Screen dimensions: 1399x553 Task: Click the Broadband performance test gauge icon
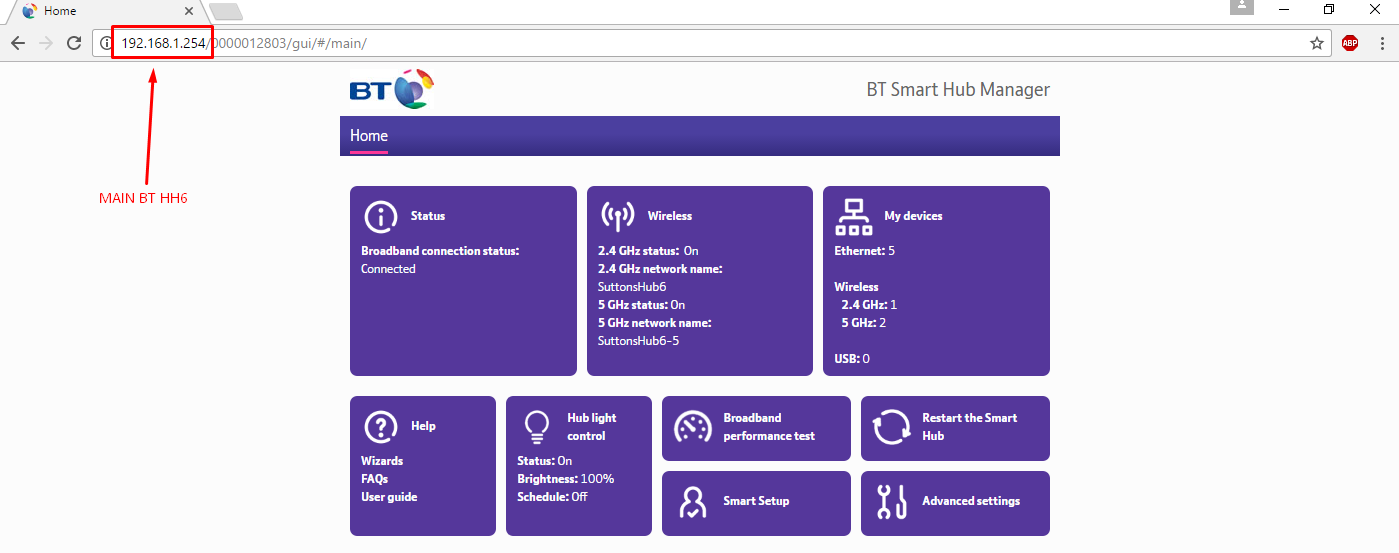click(x=692, y=427)
